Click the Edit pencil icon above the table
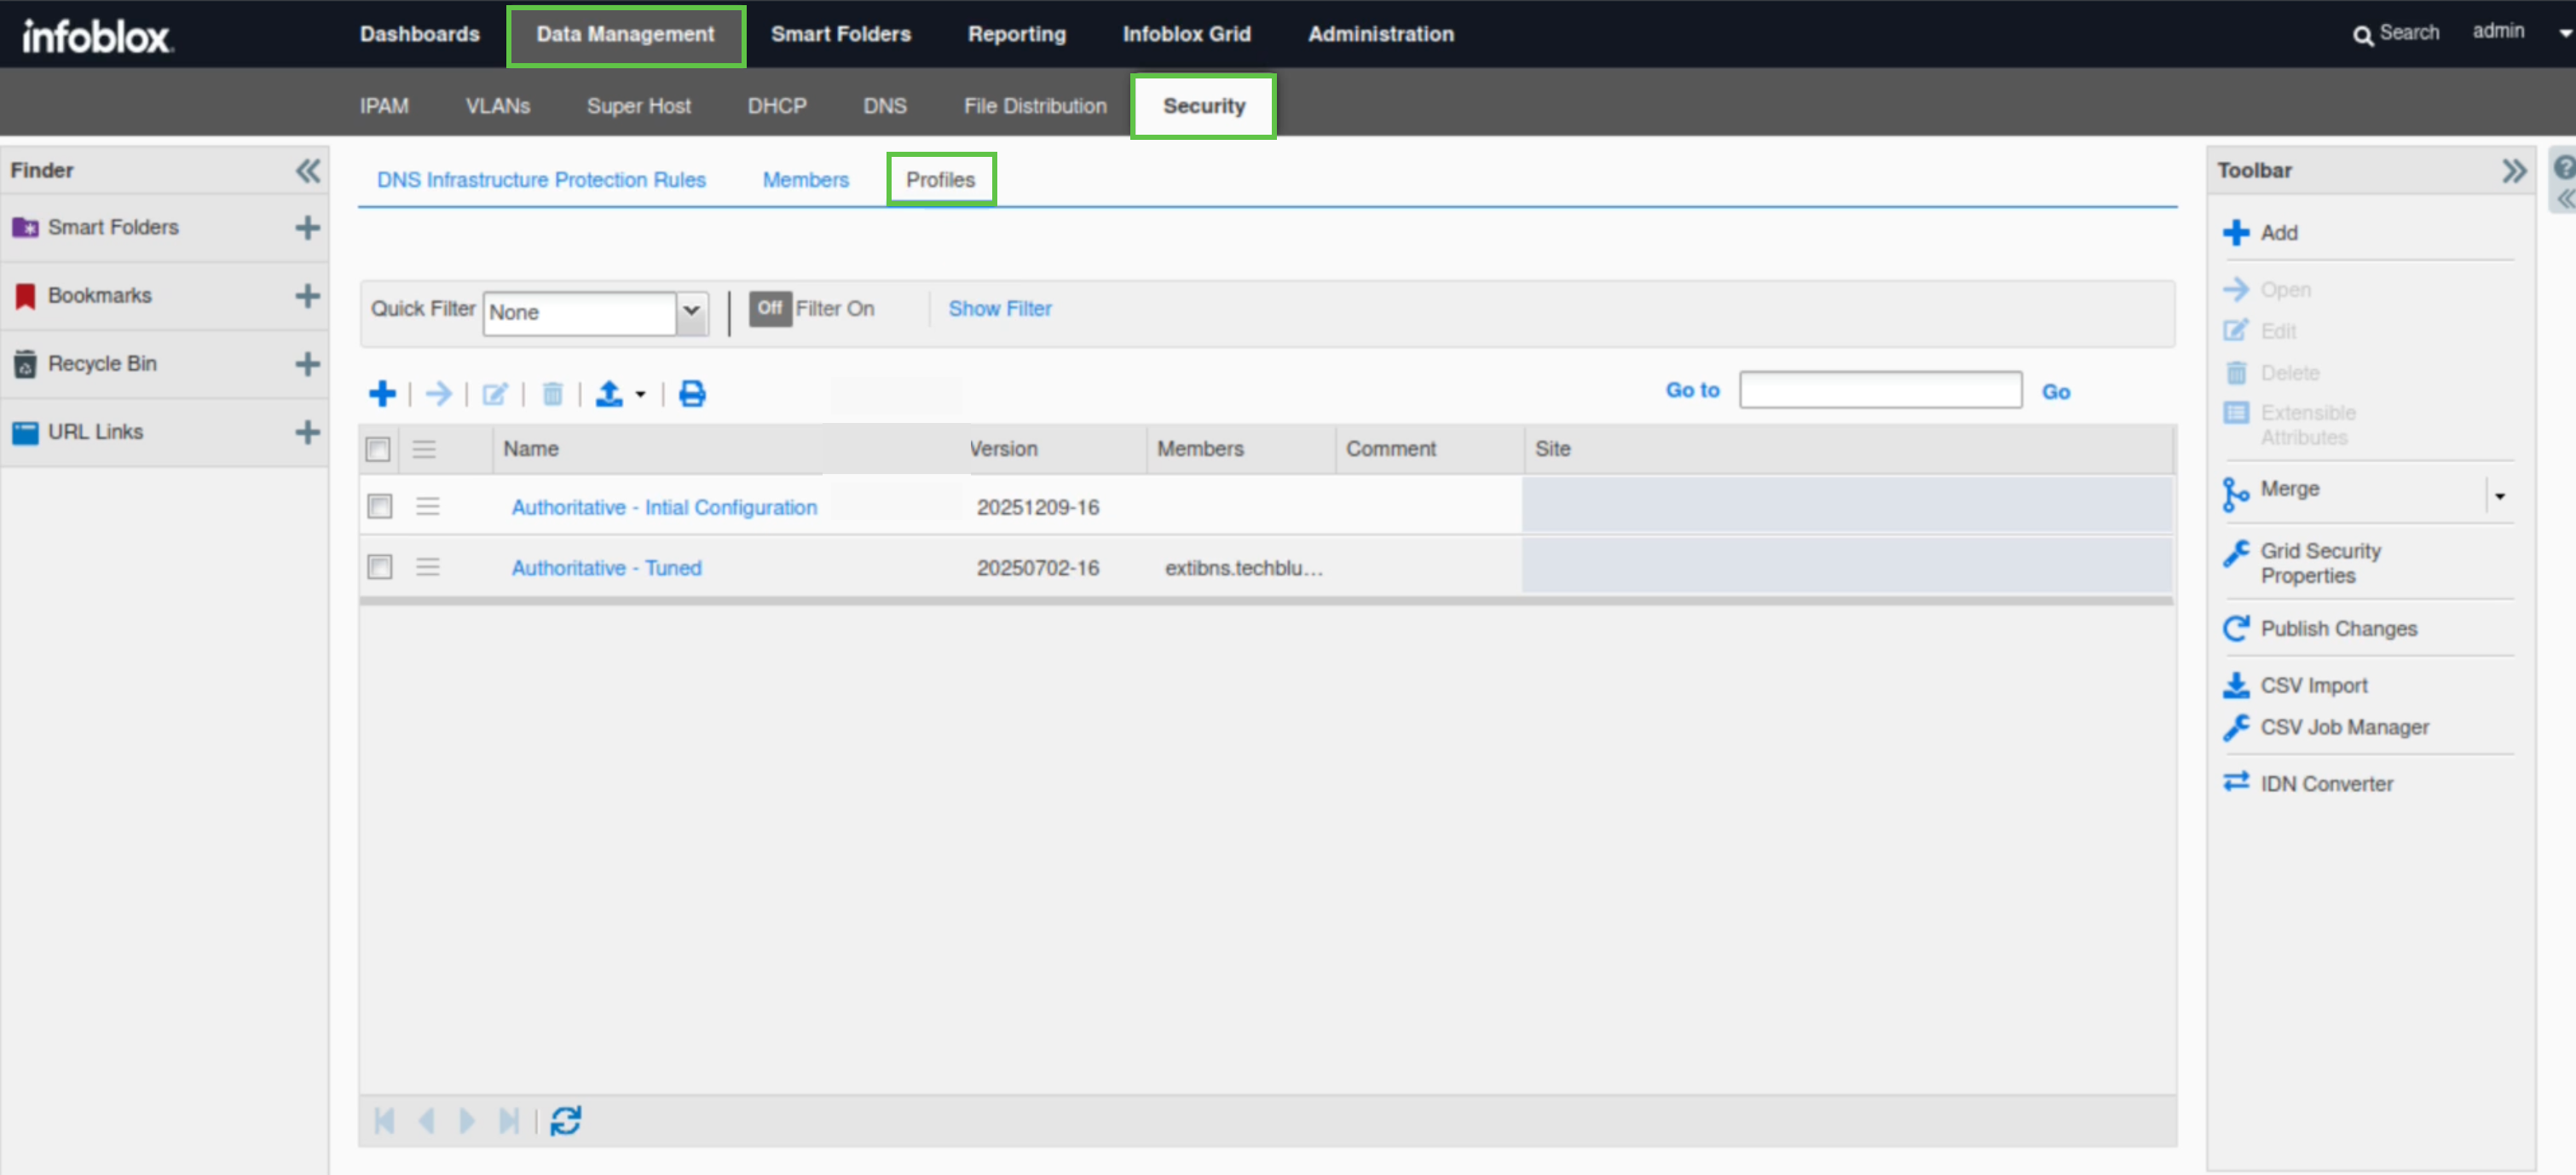Image resolution: width=2576 pixels, height=1175 pixels. tap(495, 394)
